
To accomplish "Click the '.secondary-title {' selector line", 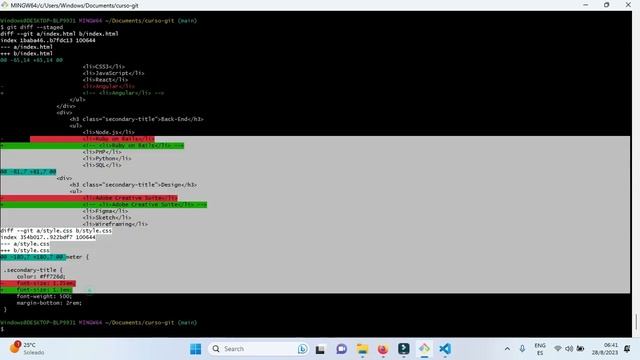I will click(33, 270).
